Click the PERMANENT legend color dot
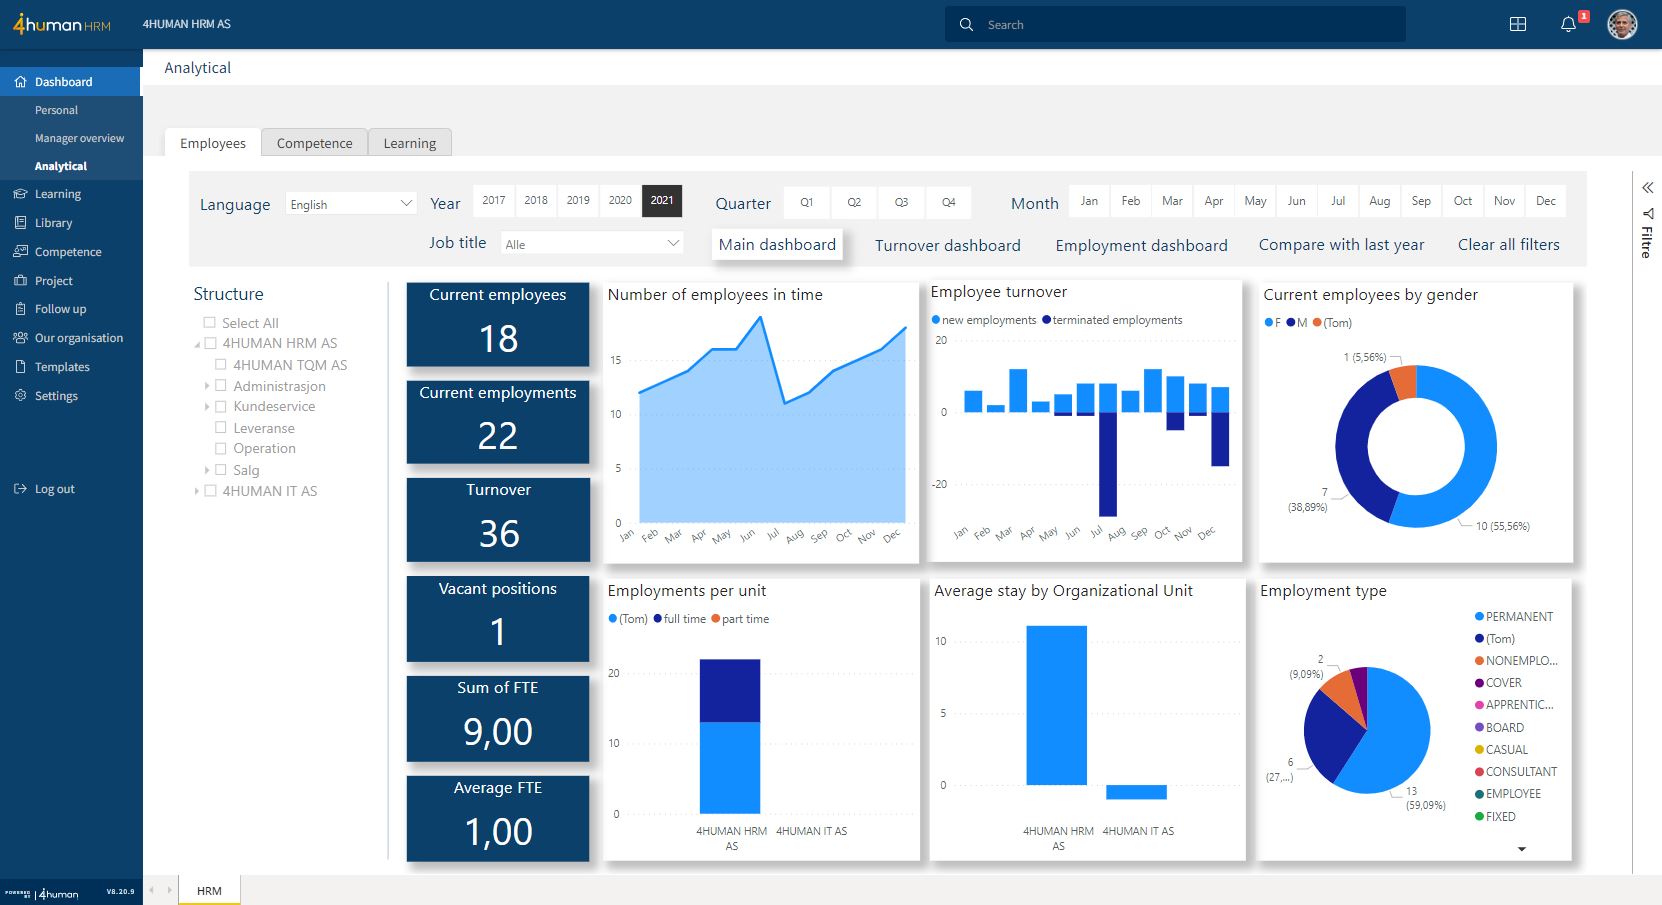This screenshot has width=1662, height=905. [x=1479, y=617]
